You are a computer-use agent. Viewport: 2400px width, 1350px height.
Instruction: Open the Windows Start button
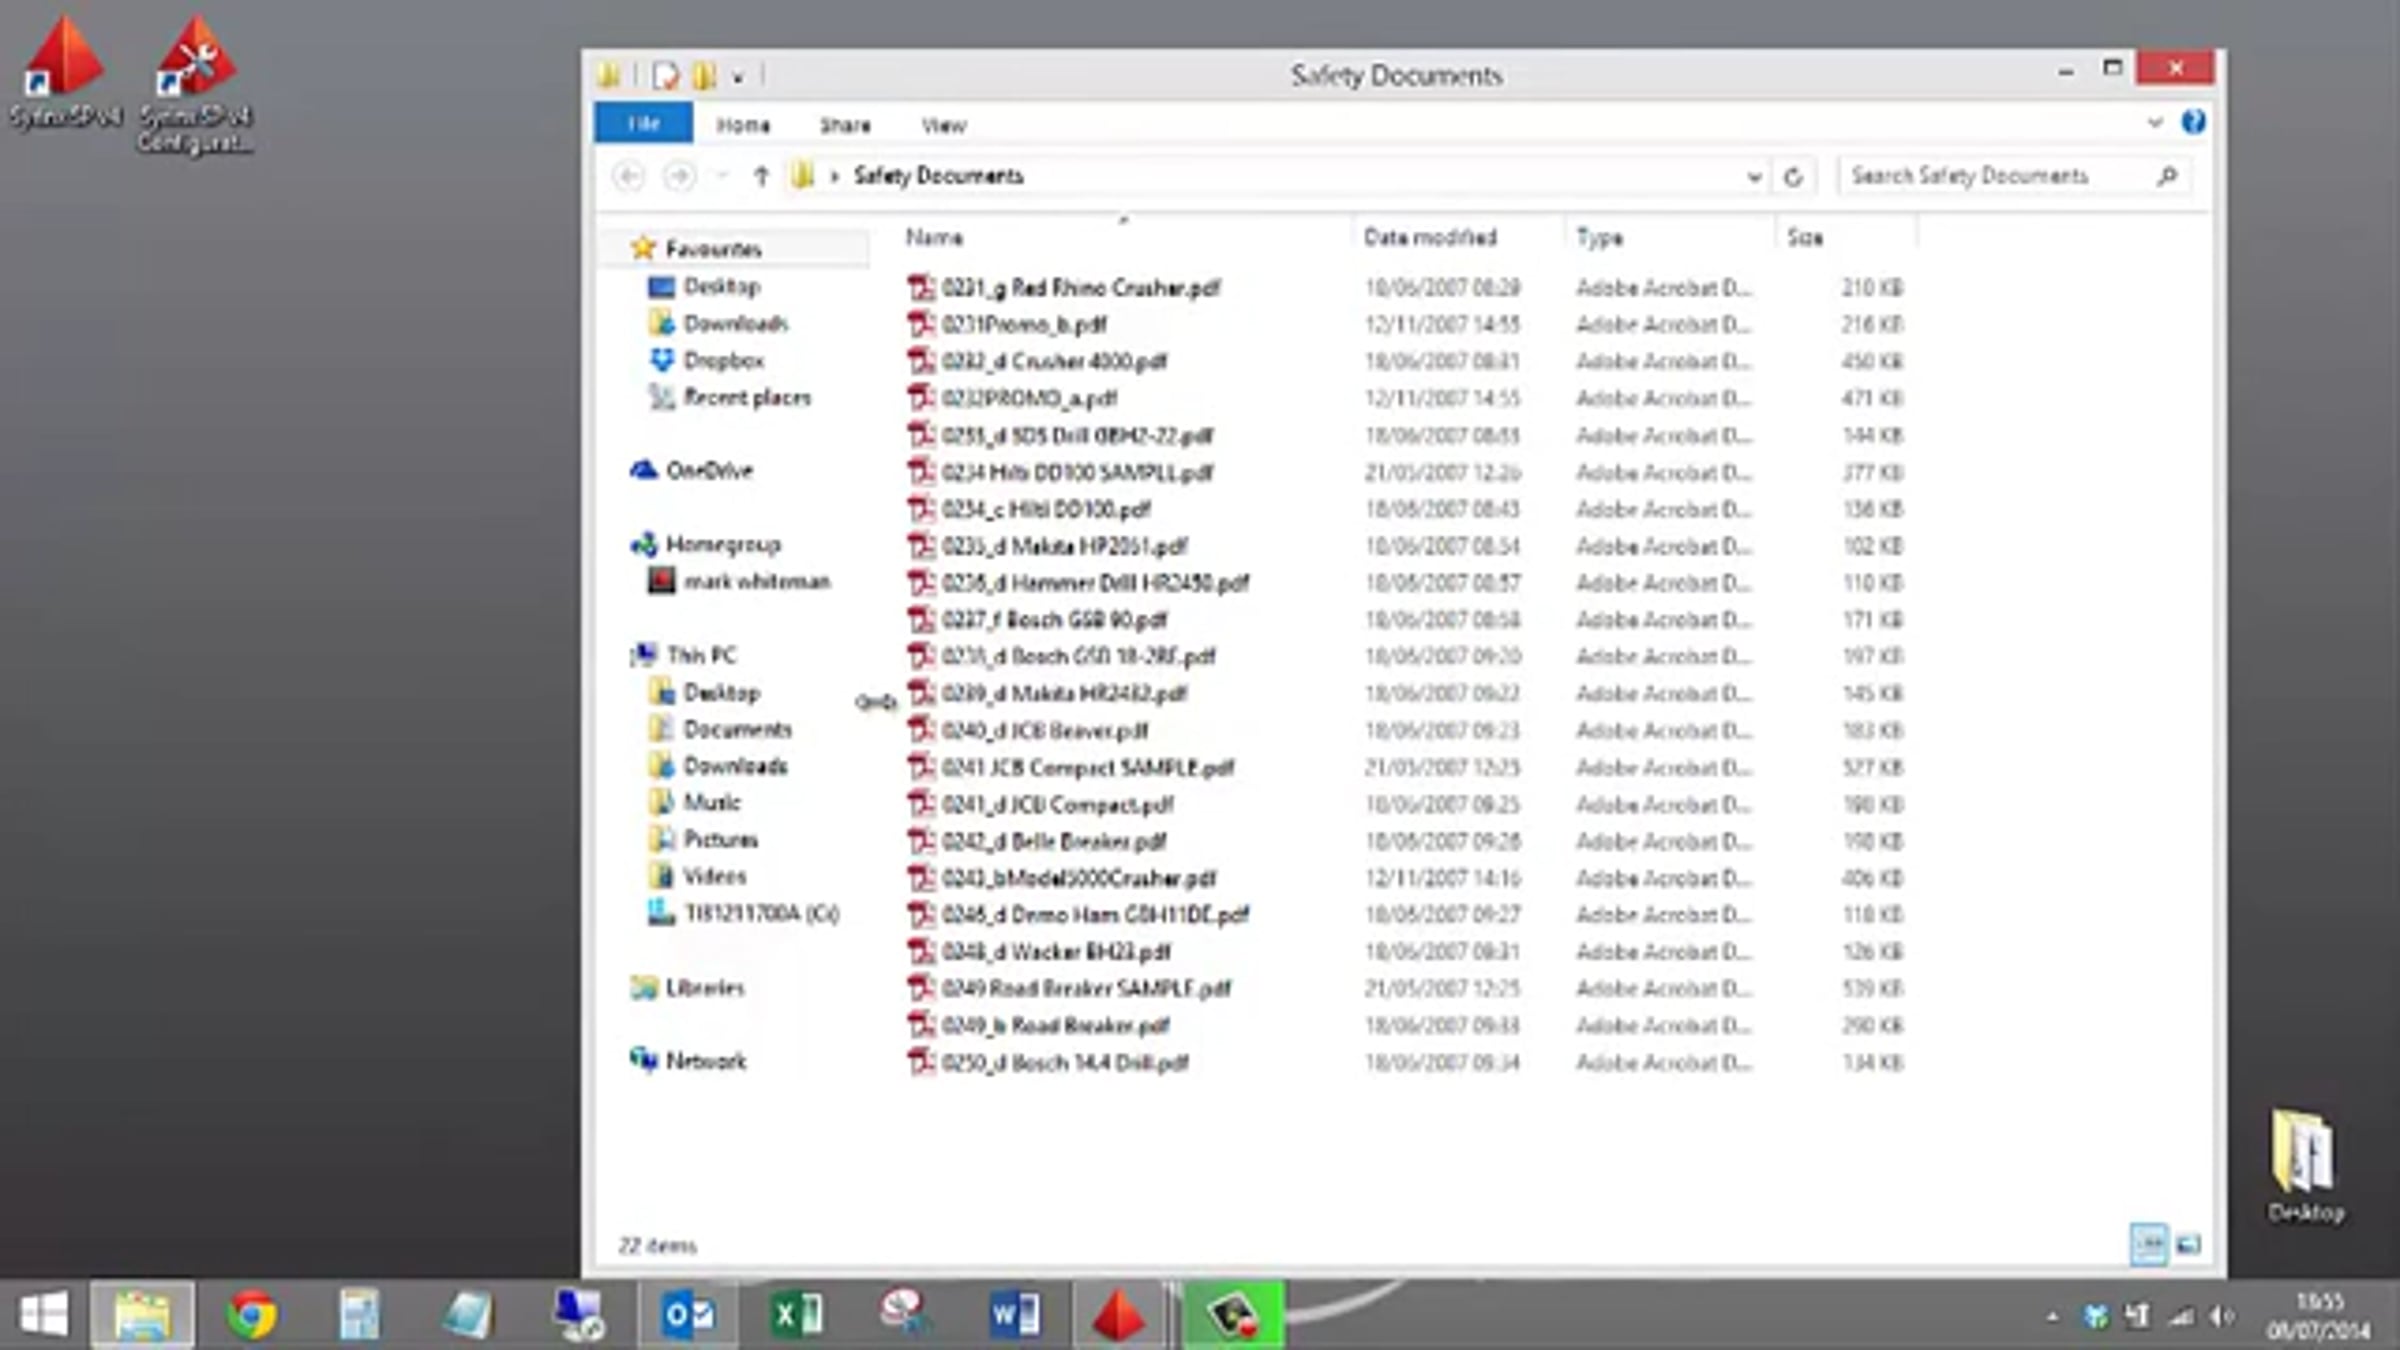pyautogui.click(x=44, y=1314)
